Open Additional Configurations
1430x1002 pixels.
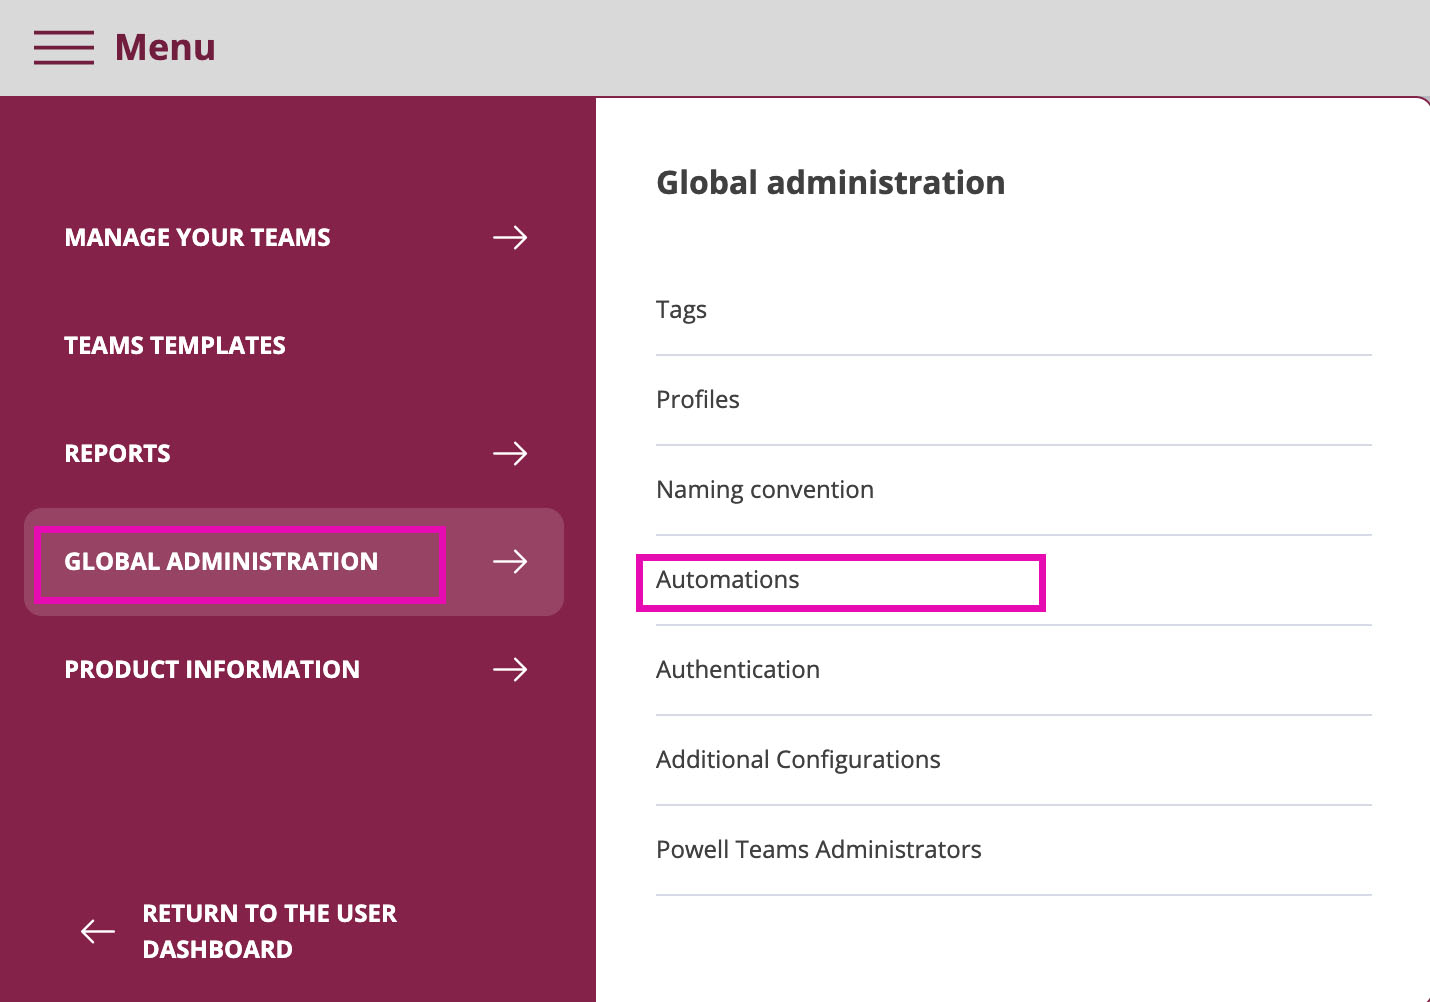click(x=1014, y=760)
